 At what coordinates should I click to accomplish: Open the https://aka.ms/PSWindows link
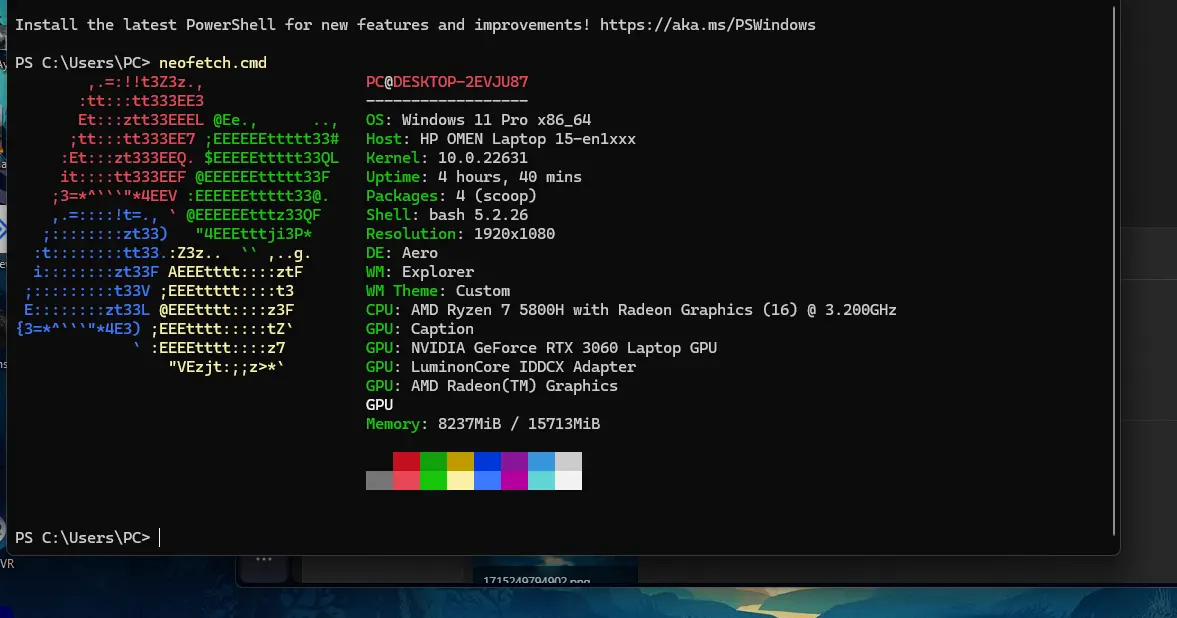[707, 25]
